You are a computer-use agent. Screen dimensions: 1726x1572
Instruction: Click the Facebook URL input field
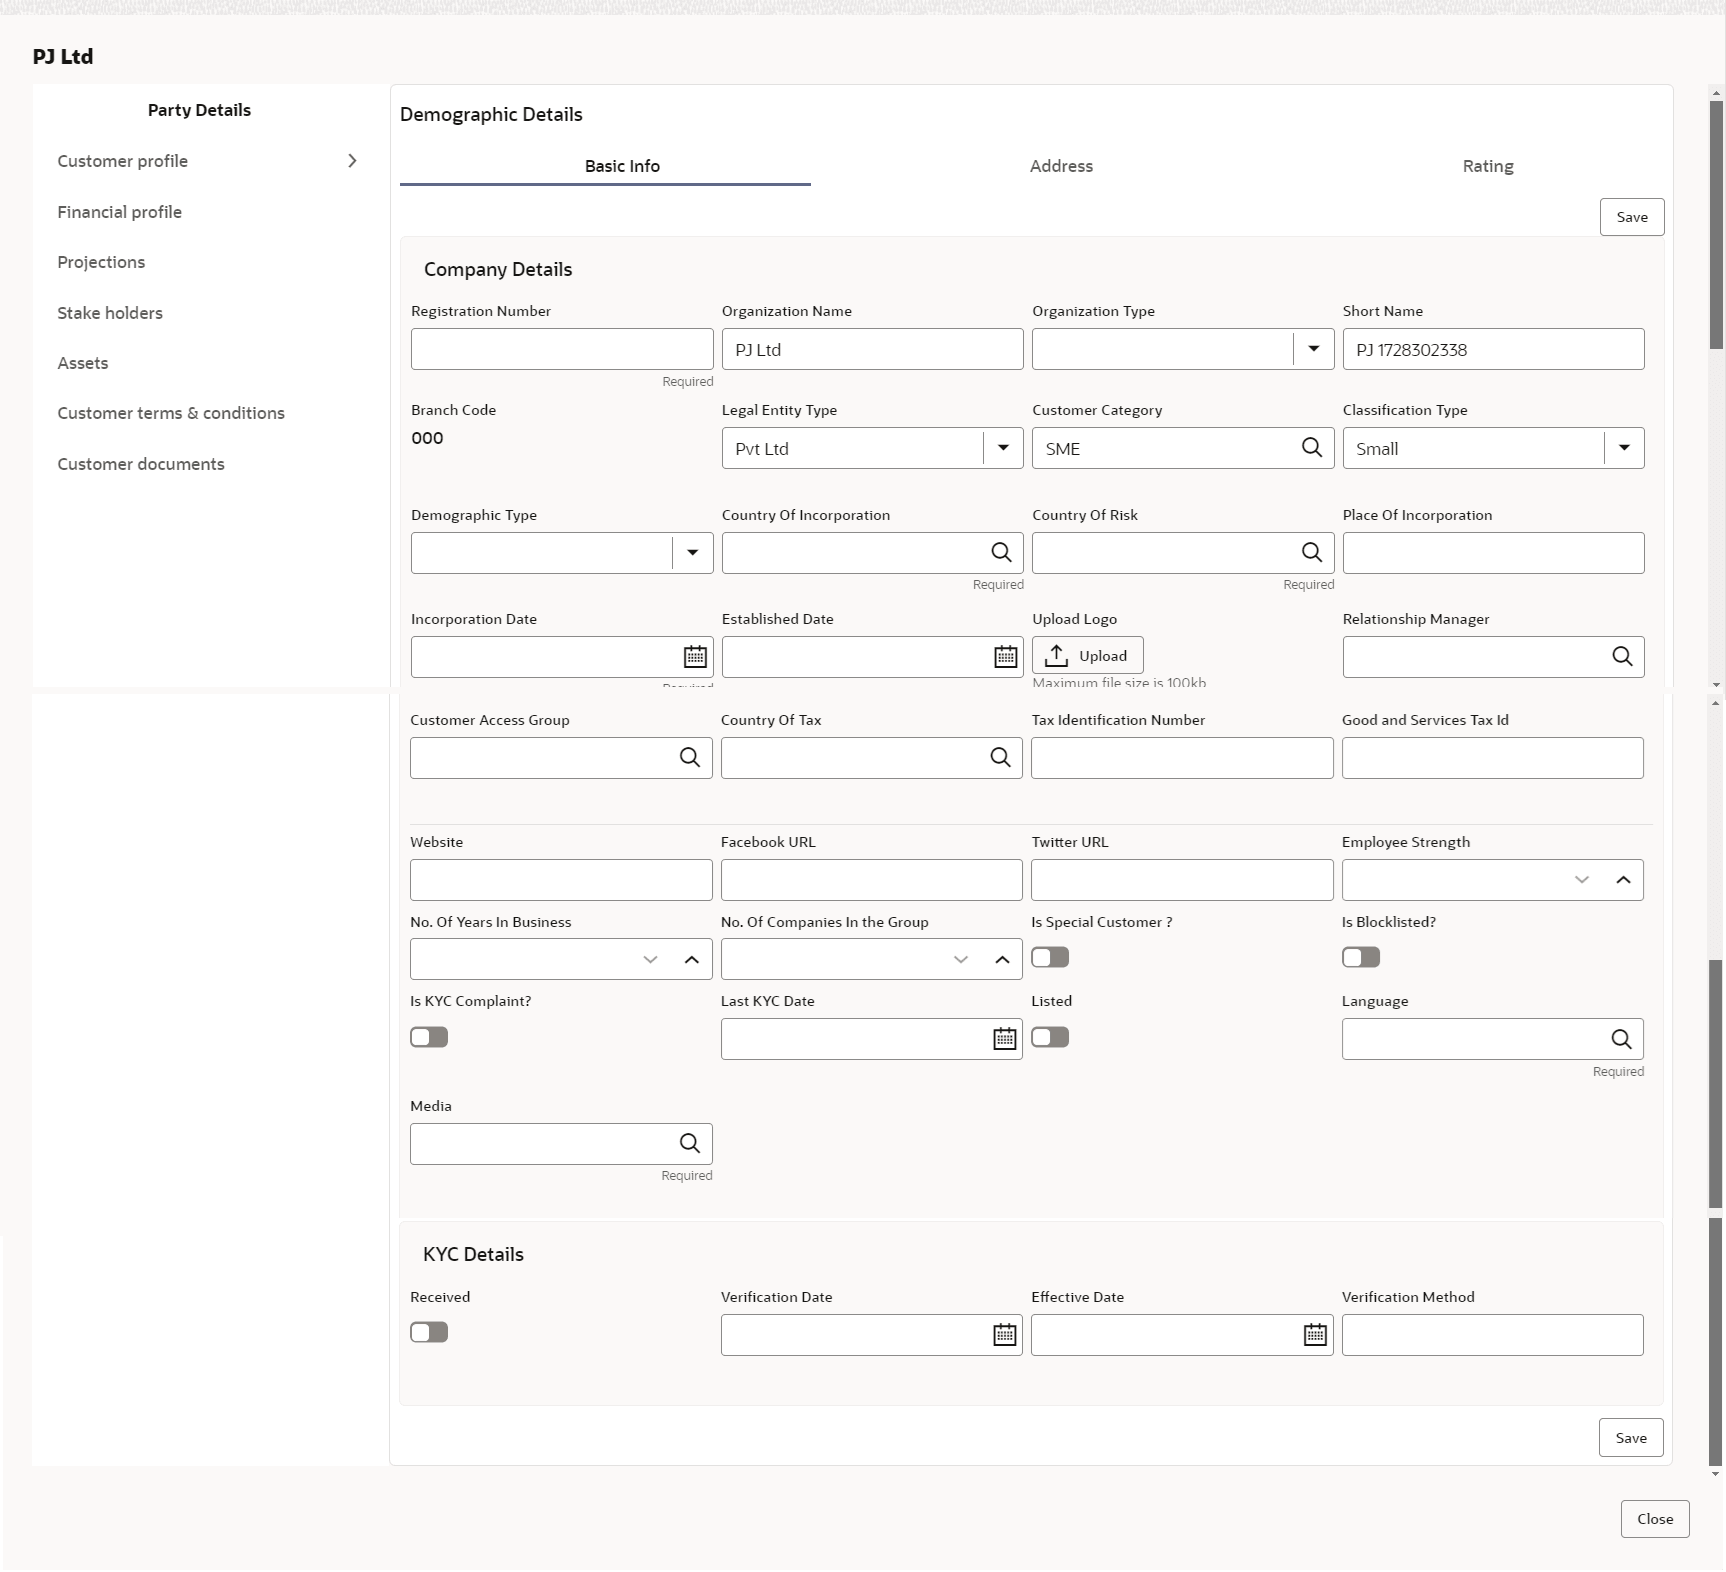click(x=871, y=880)
